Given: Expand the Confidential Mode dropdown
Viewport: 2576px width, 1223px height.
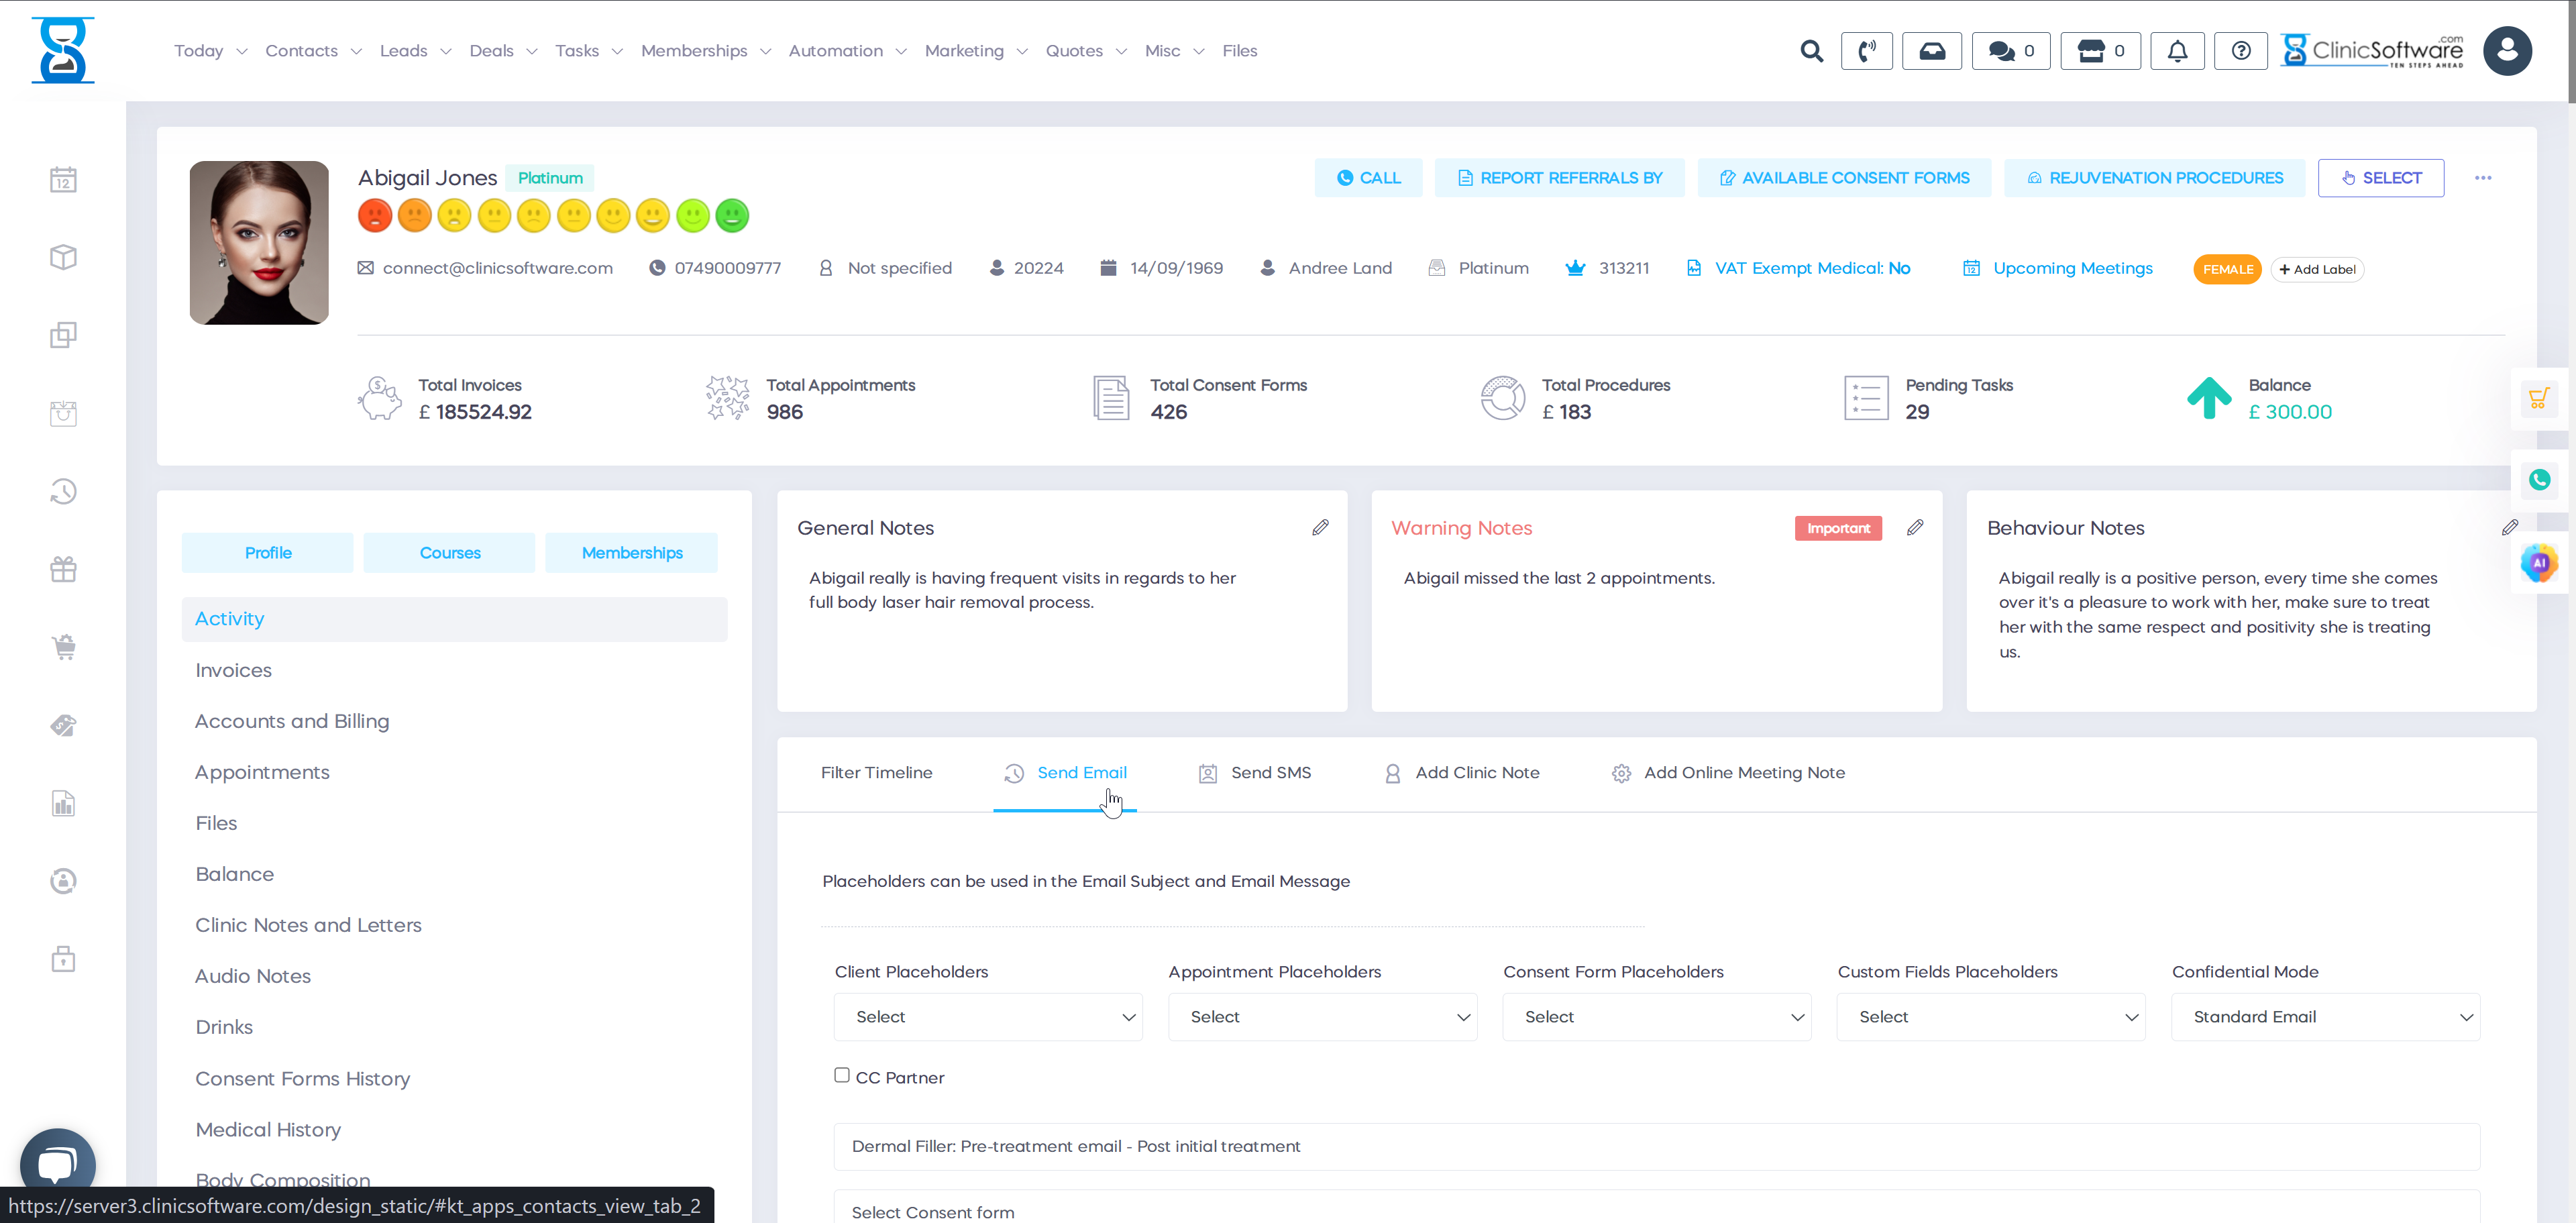Looking at the screenshot, I should pyautogui.click(x=2325, y=1017).
